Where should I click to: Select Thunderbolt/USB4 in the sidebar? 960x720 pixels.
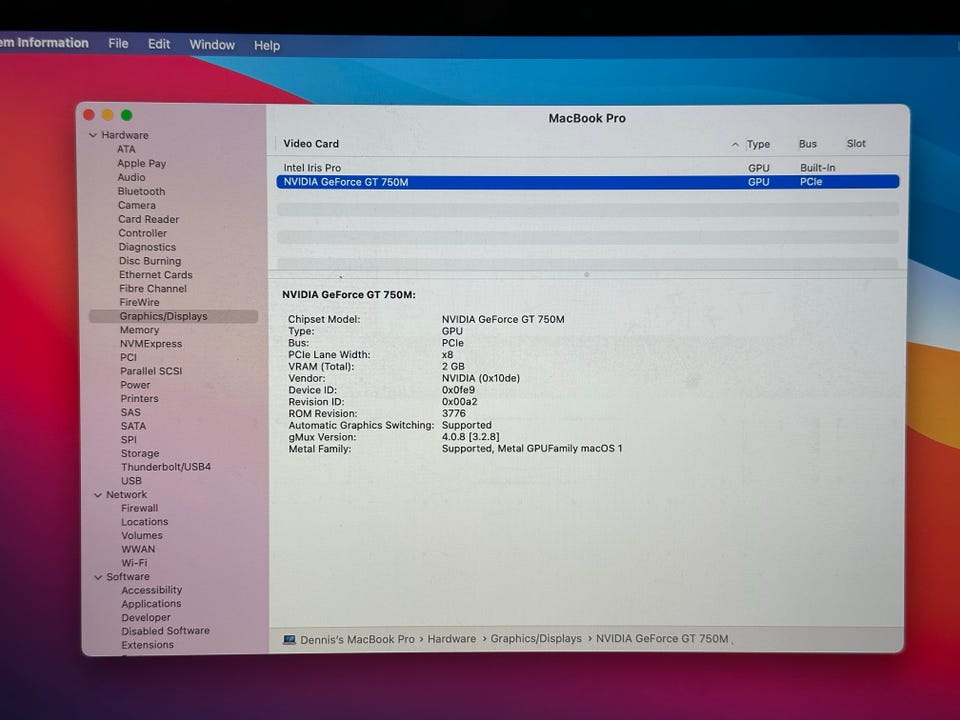(x=166, y=467)
